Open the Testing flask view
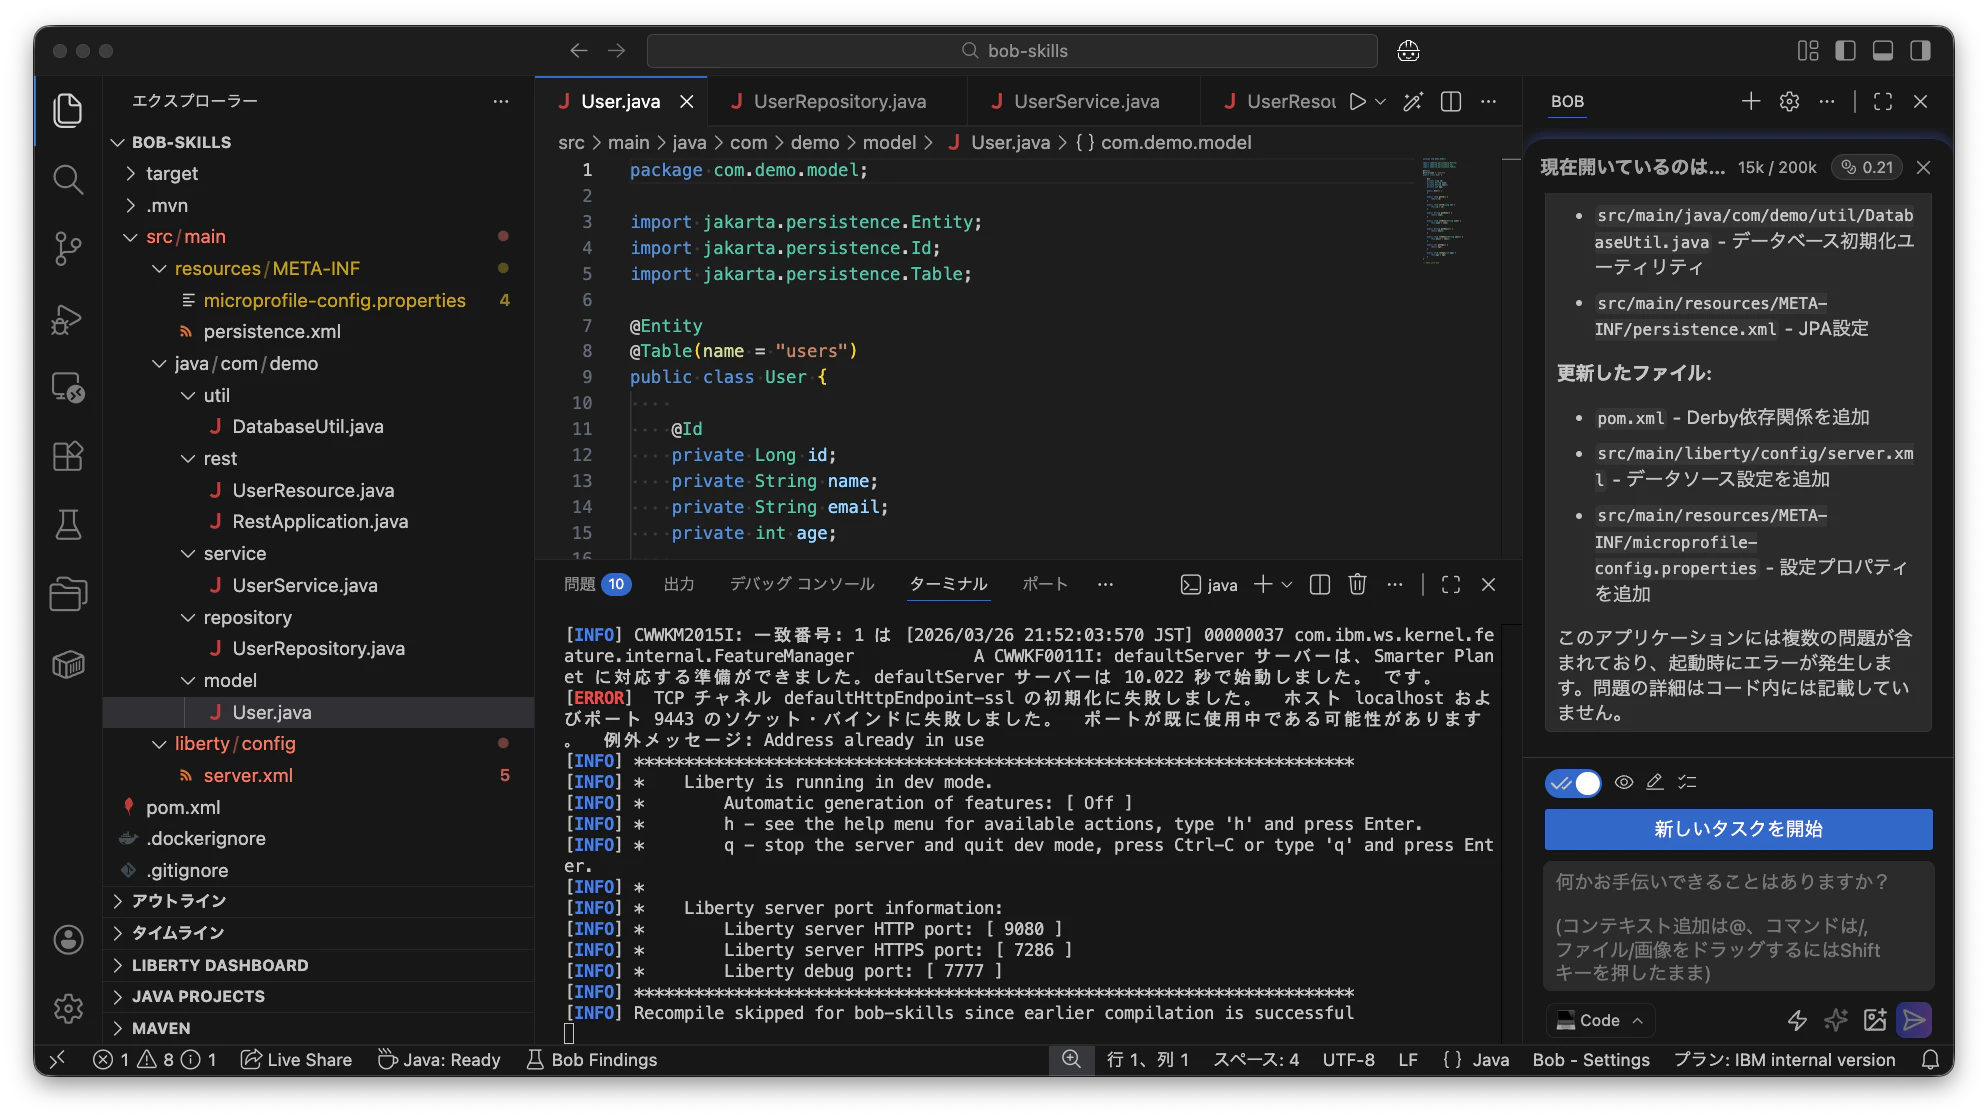The width and height of the screenshot is (1988, 1118). (67, 524)
